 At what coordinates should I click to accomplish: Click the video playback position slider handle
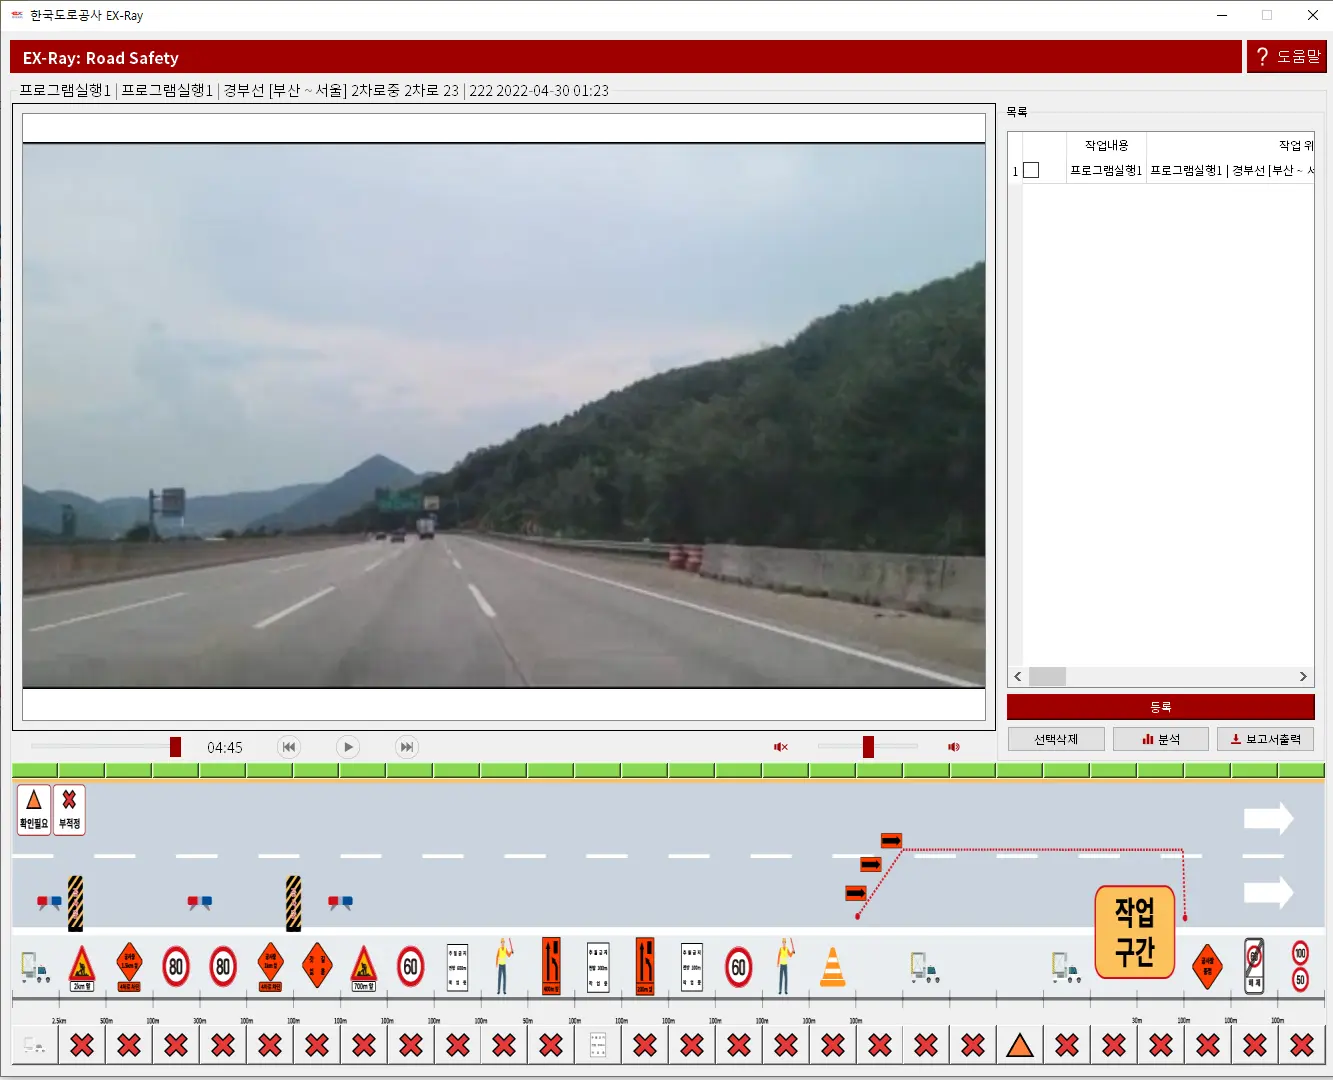(x=176, y=747)
